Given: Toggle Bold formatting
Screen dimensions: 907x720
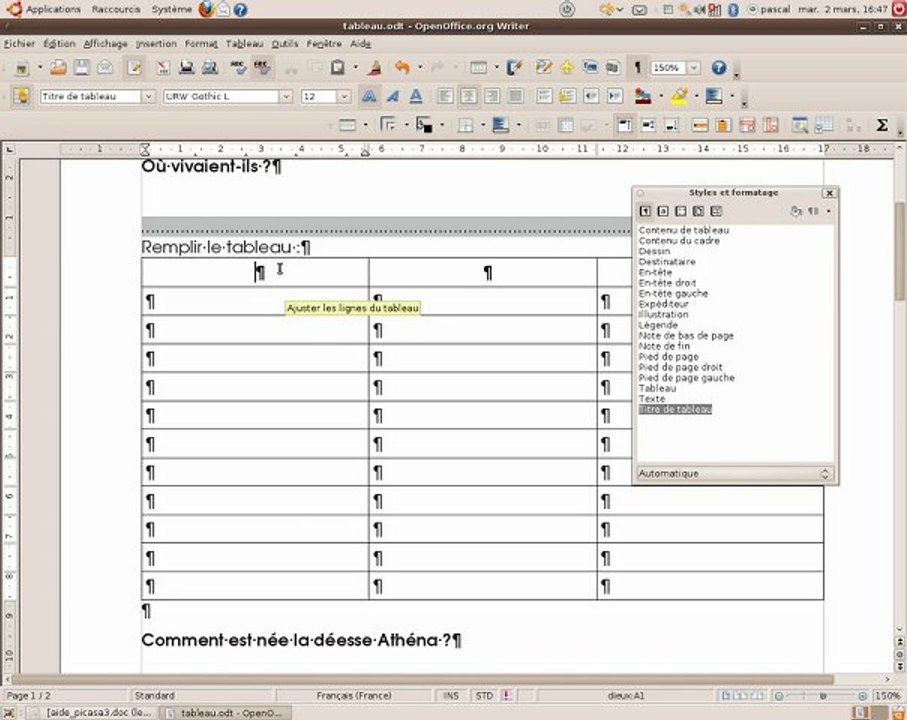Looking at the screenshot, I should pyautogui.click(x=369, y=96).
